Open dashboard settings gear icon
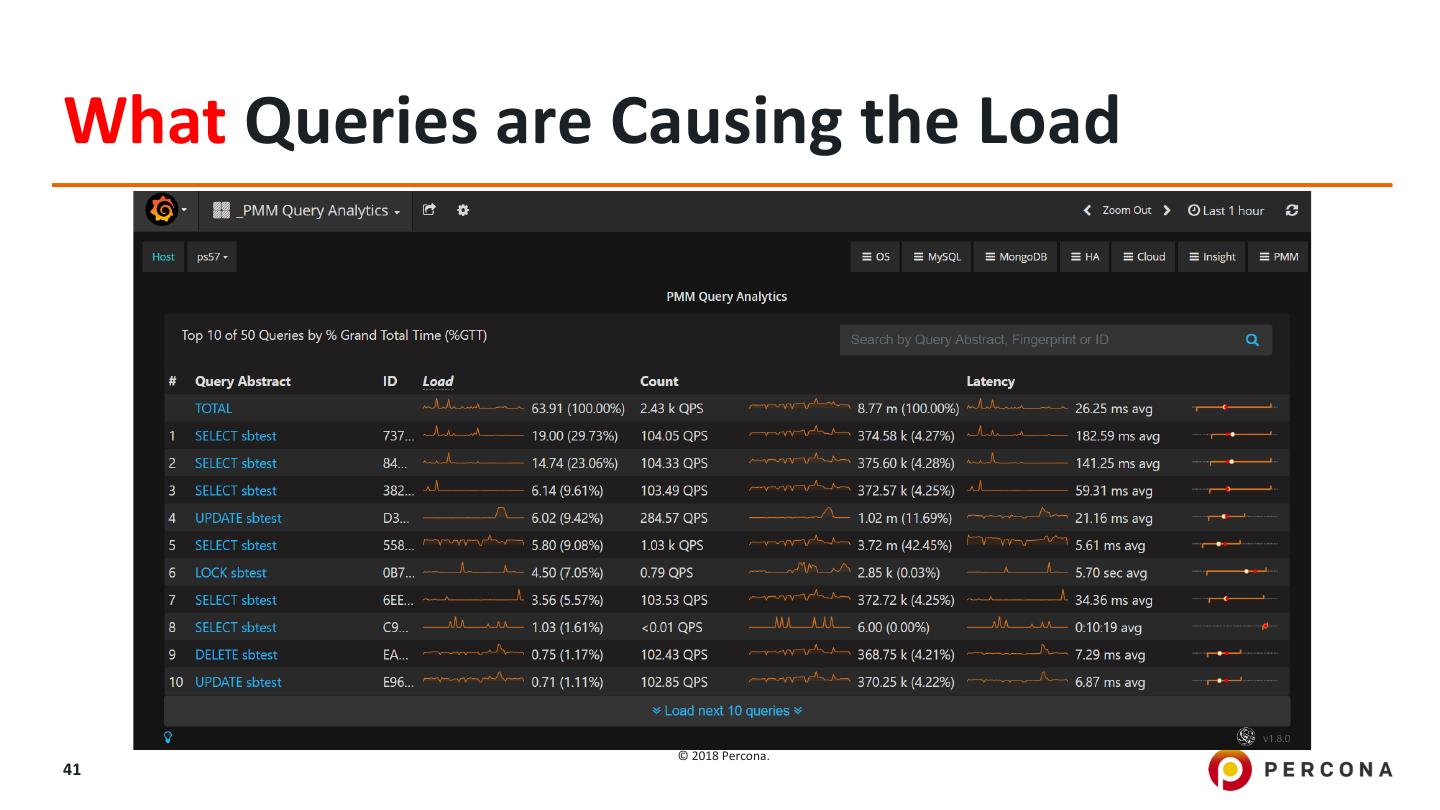The height and width of the screenshot is (810, 1440). pos(463,210)
